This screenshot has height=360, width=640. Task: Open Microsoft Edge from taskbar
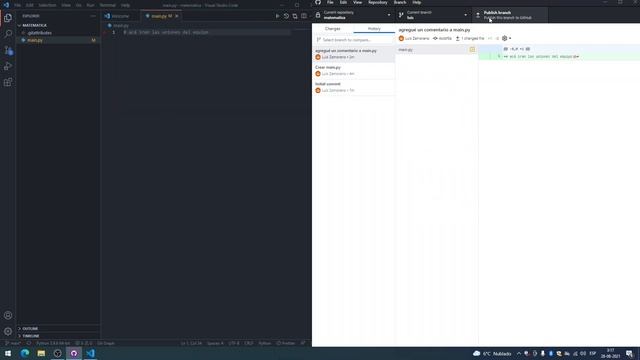pyautogui.click(x=24, y=353)
